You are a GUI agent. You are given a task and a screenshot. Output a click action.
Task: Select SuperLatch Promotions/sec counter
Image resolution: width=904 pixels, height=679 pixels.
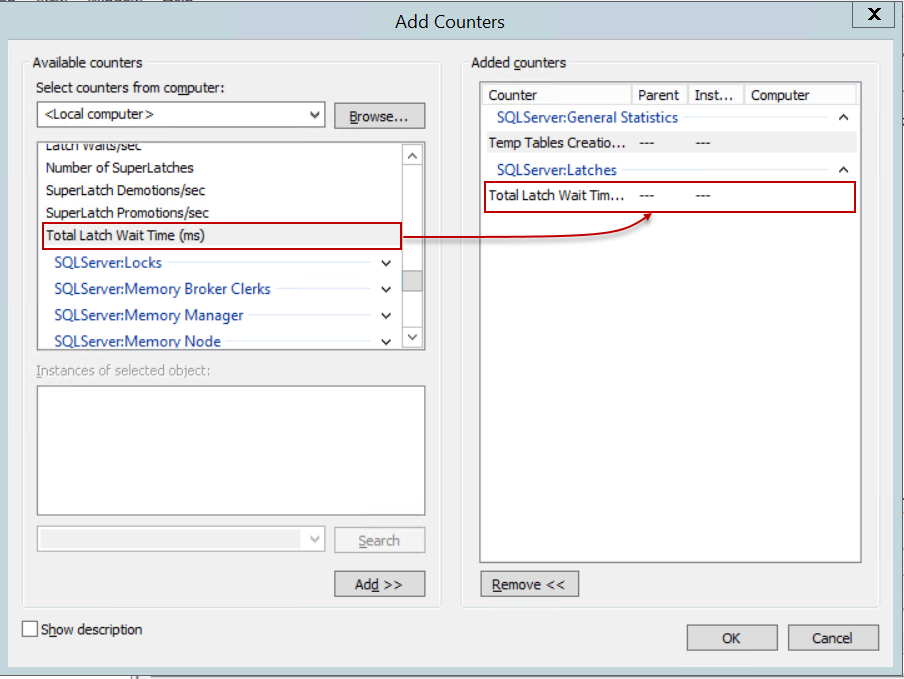point(127,212)
